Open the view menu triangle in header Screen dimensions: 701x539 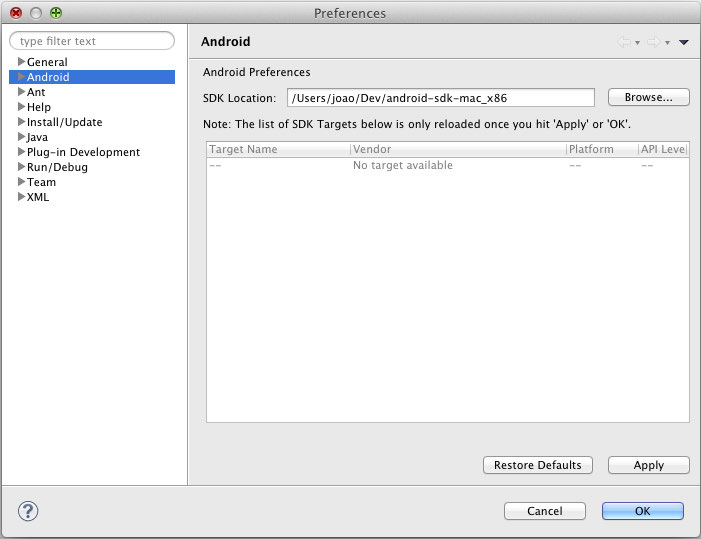tap(684, 42)
